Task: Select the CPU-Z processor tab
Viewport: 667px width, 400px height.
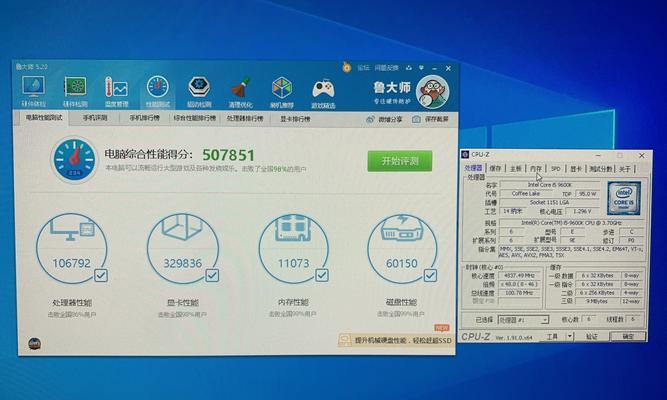Action: tap(473, 169)
